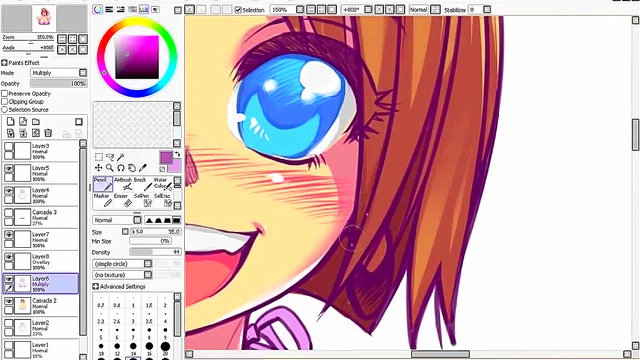Screen dimensions: 640x360
Task: Click the navigator thumbnail preview
Action: (x=44, y=18)
